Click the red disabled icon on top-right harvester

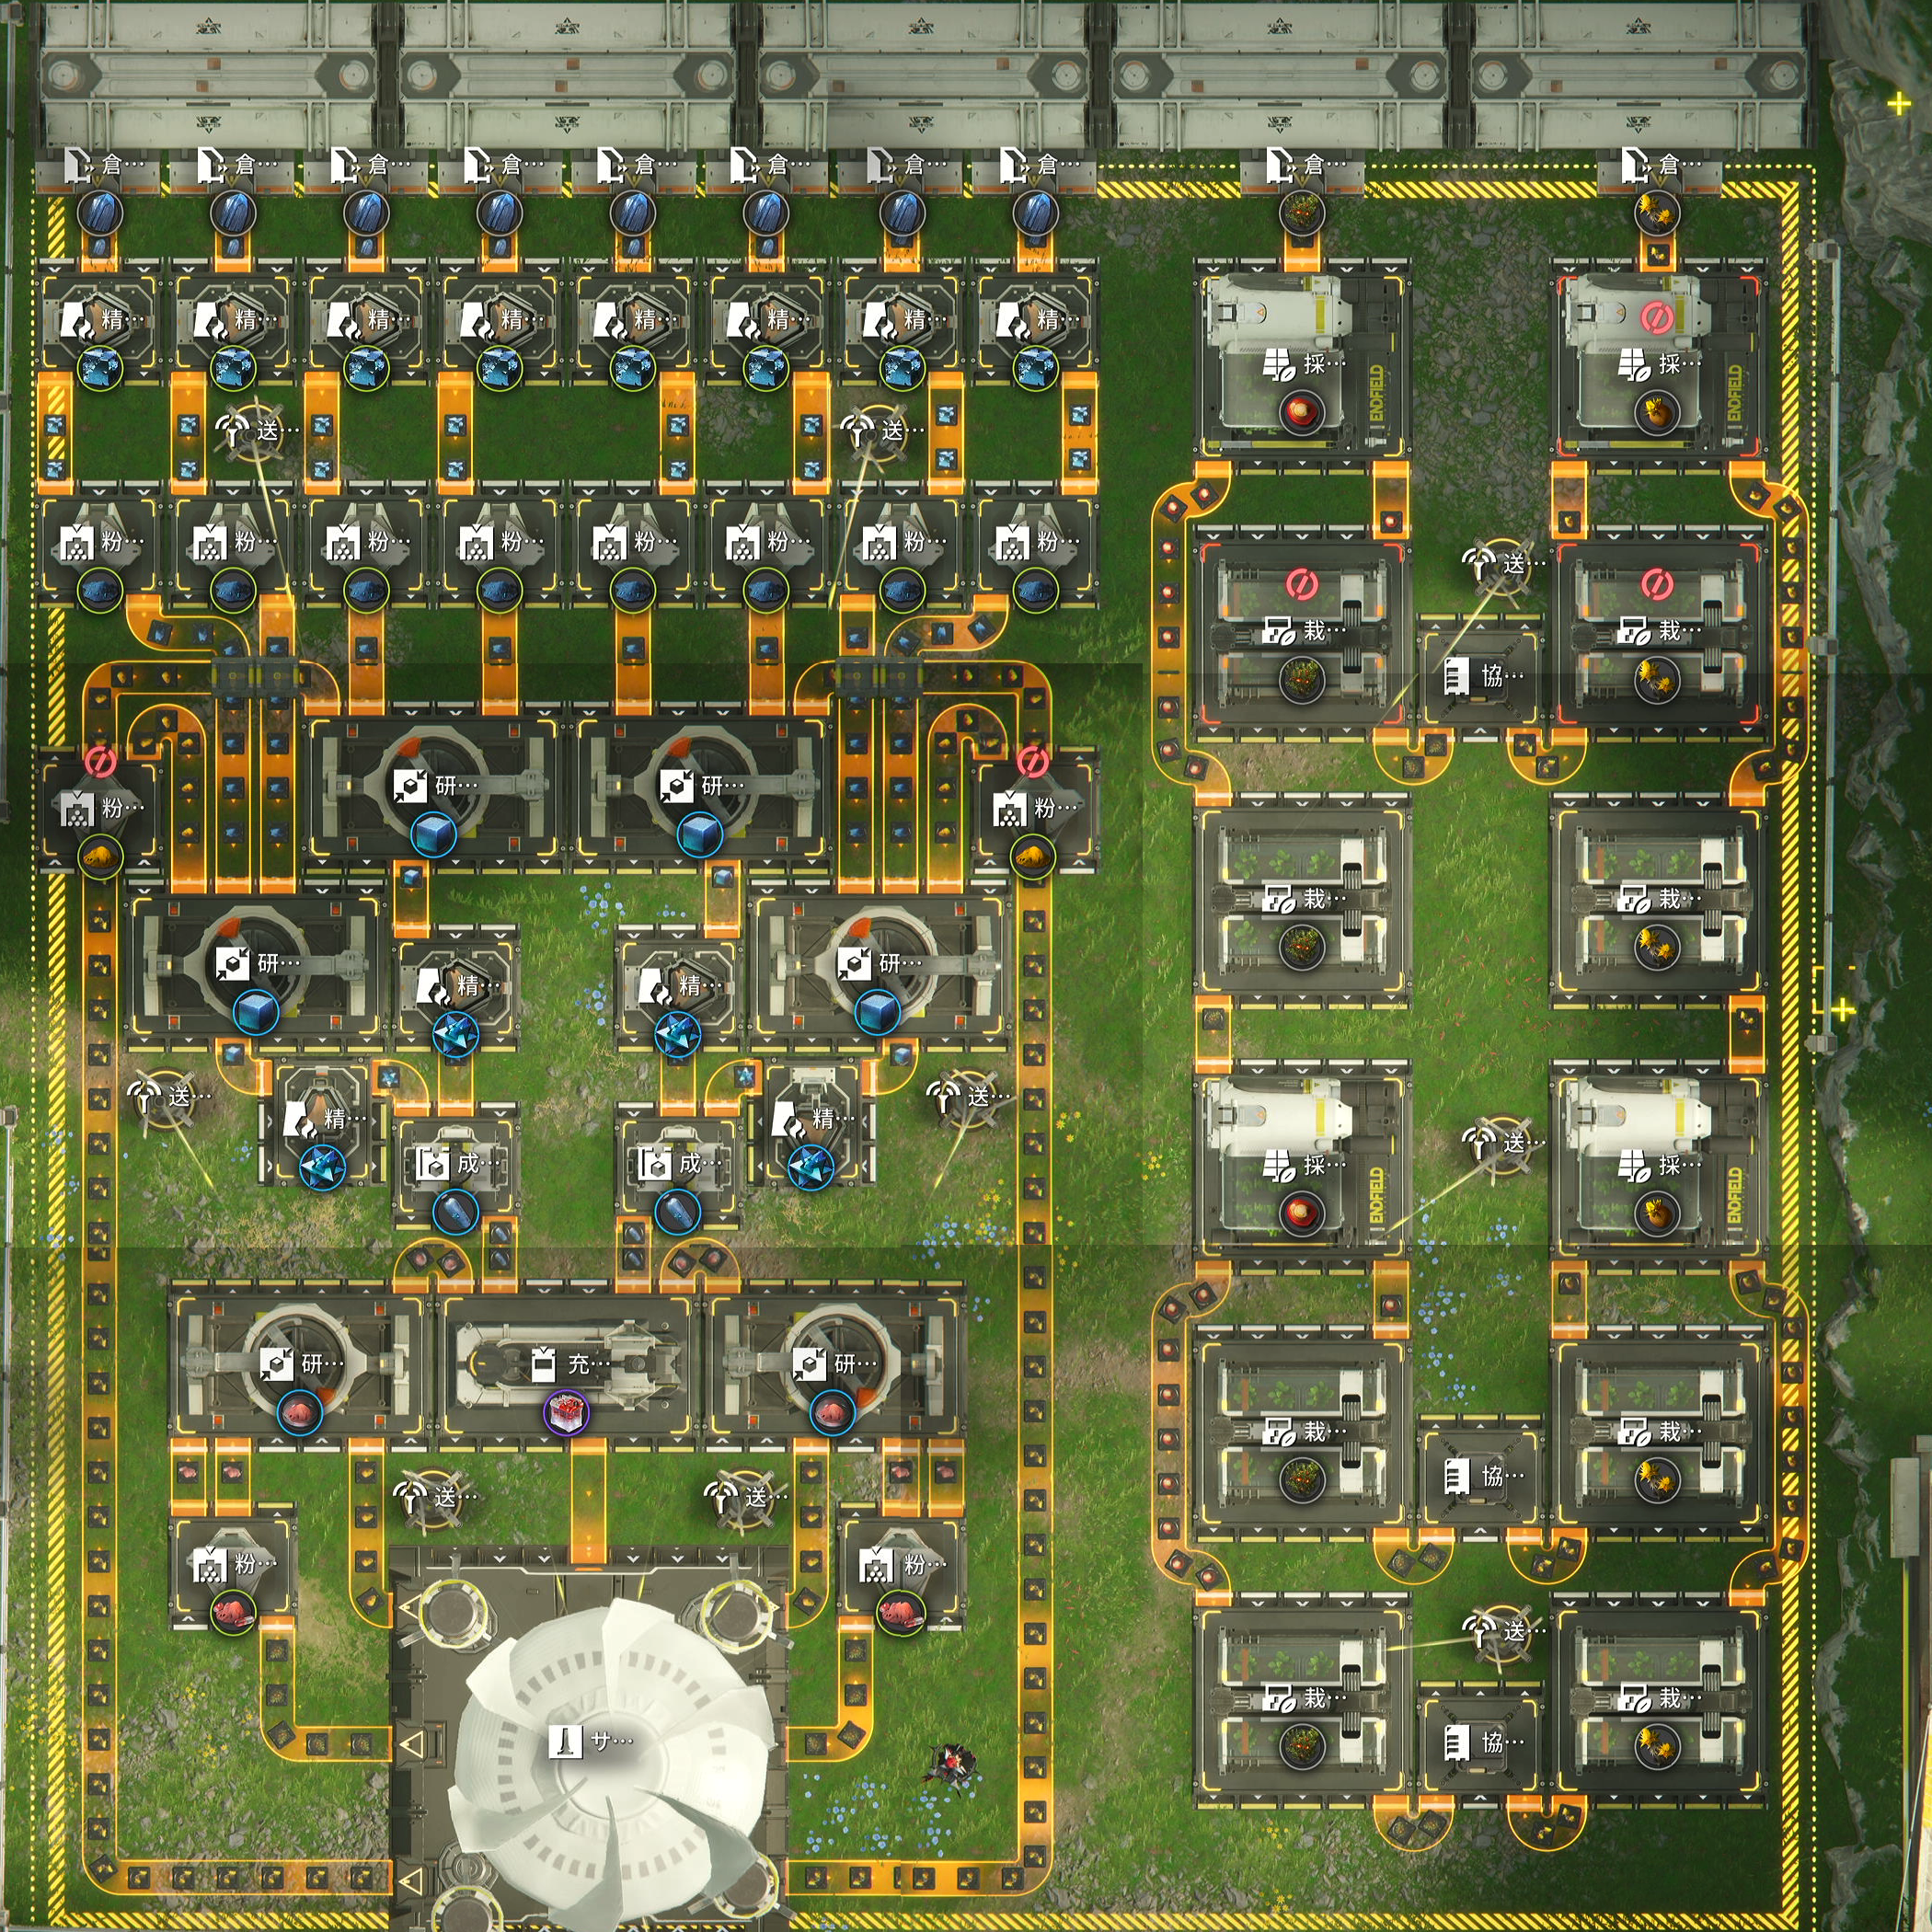[x=1656, y=318]
